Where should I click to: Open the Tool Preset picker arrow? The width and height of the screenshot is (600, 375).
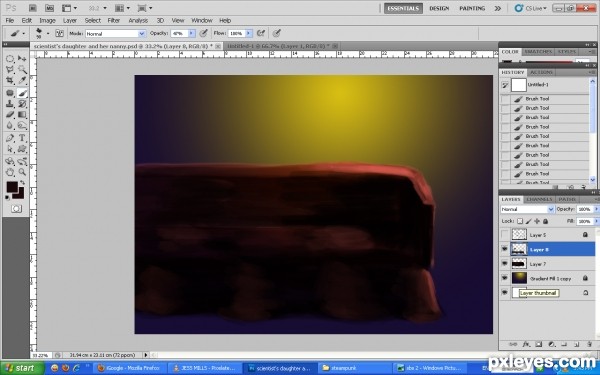pos(24,33)
